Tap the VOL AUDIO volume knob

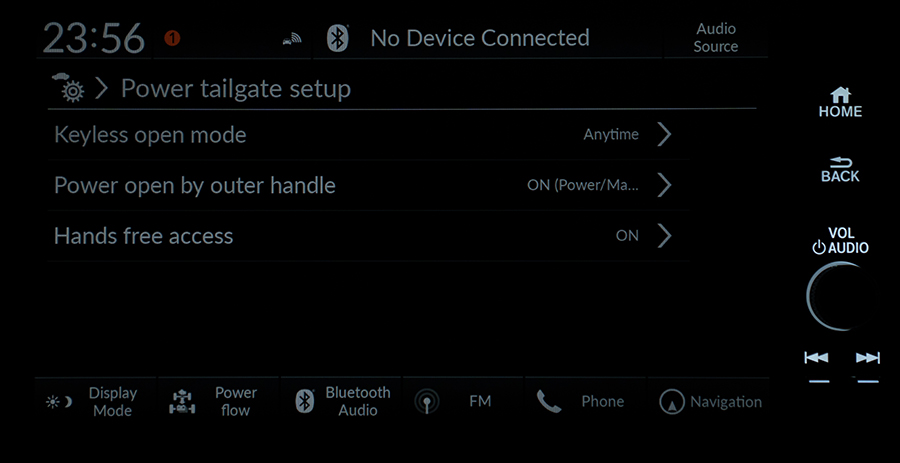(839, 297)
